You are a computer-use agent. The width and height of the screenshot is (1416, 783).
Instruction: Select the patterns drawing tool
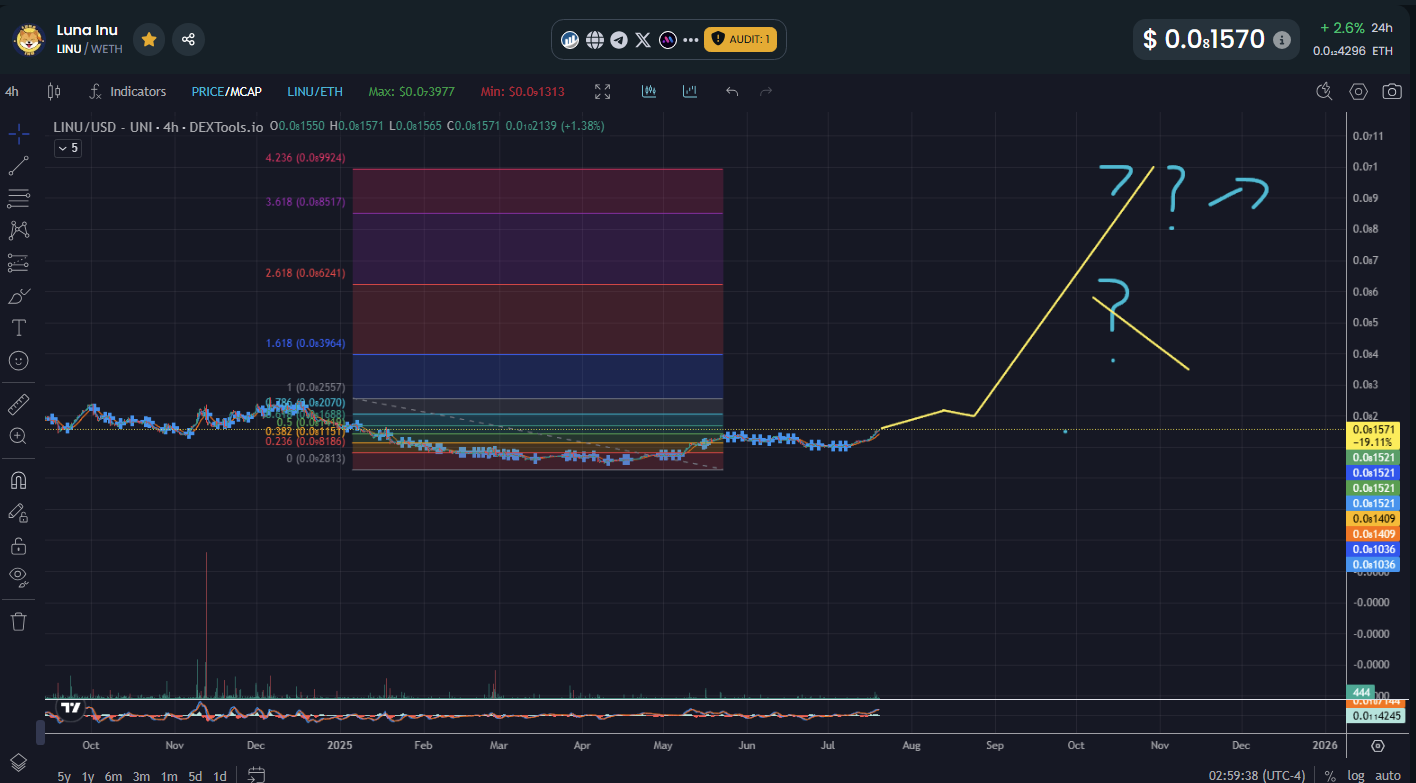tap(18, 230)
